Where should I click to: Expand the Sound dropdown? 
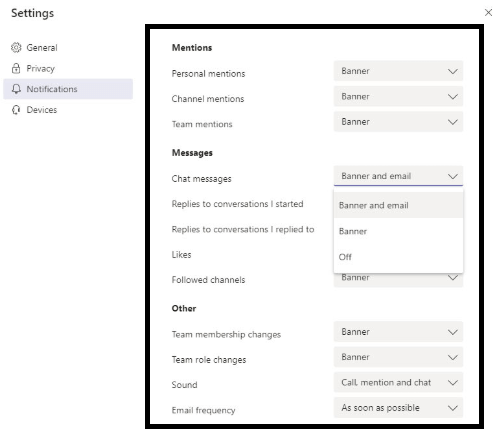[398, 382]
